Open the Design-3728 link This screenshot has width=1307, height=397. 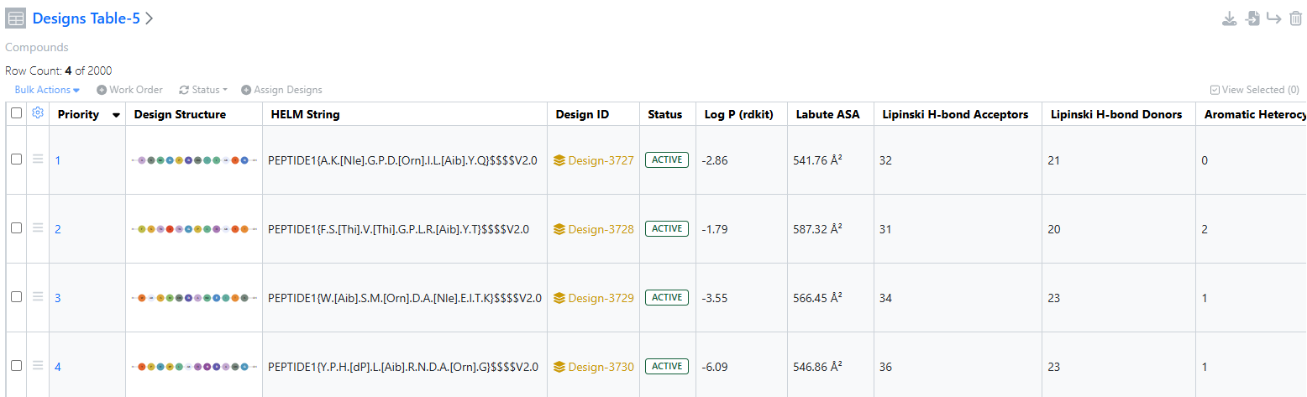[x=601, y=229]
